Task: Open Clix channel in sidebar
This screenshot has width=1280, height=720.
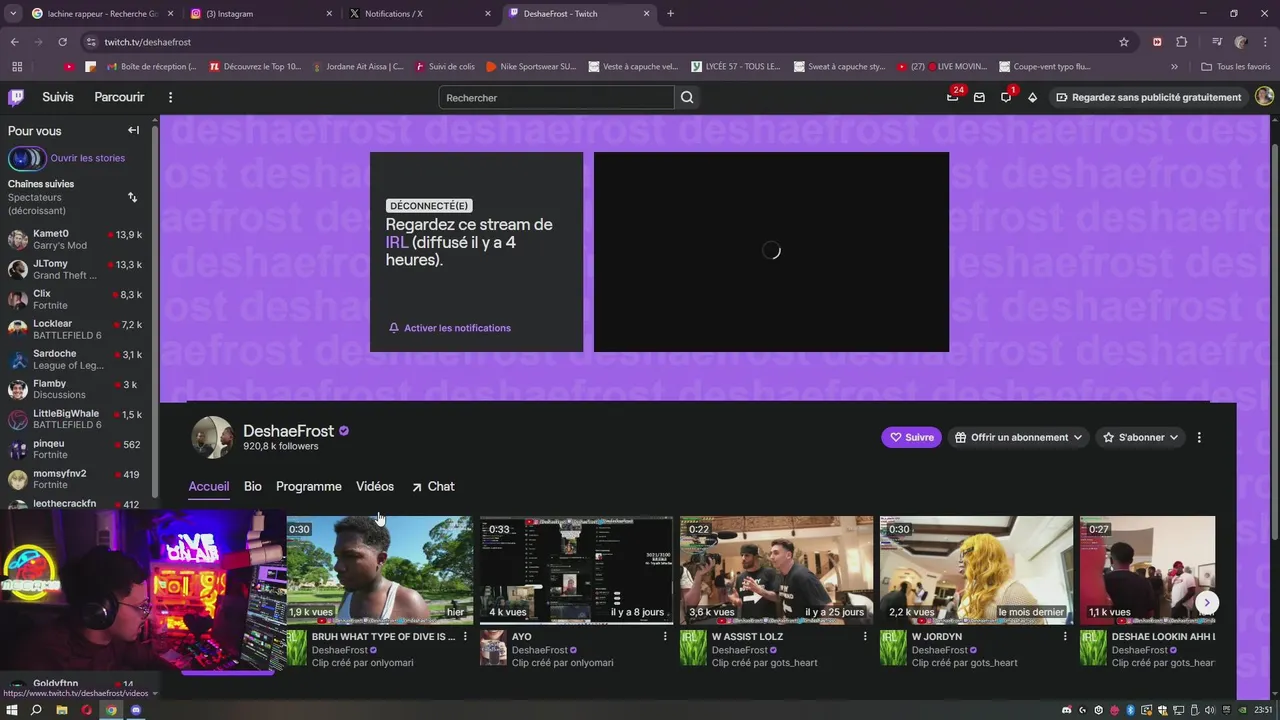Action: point(76,299)
